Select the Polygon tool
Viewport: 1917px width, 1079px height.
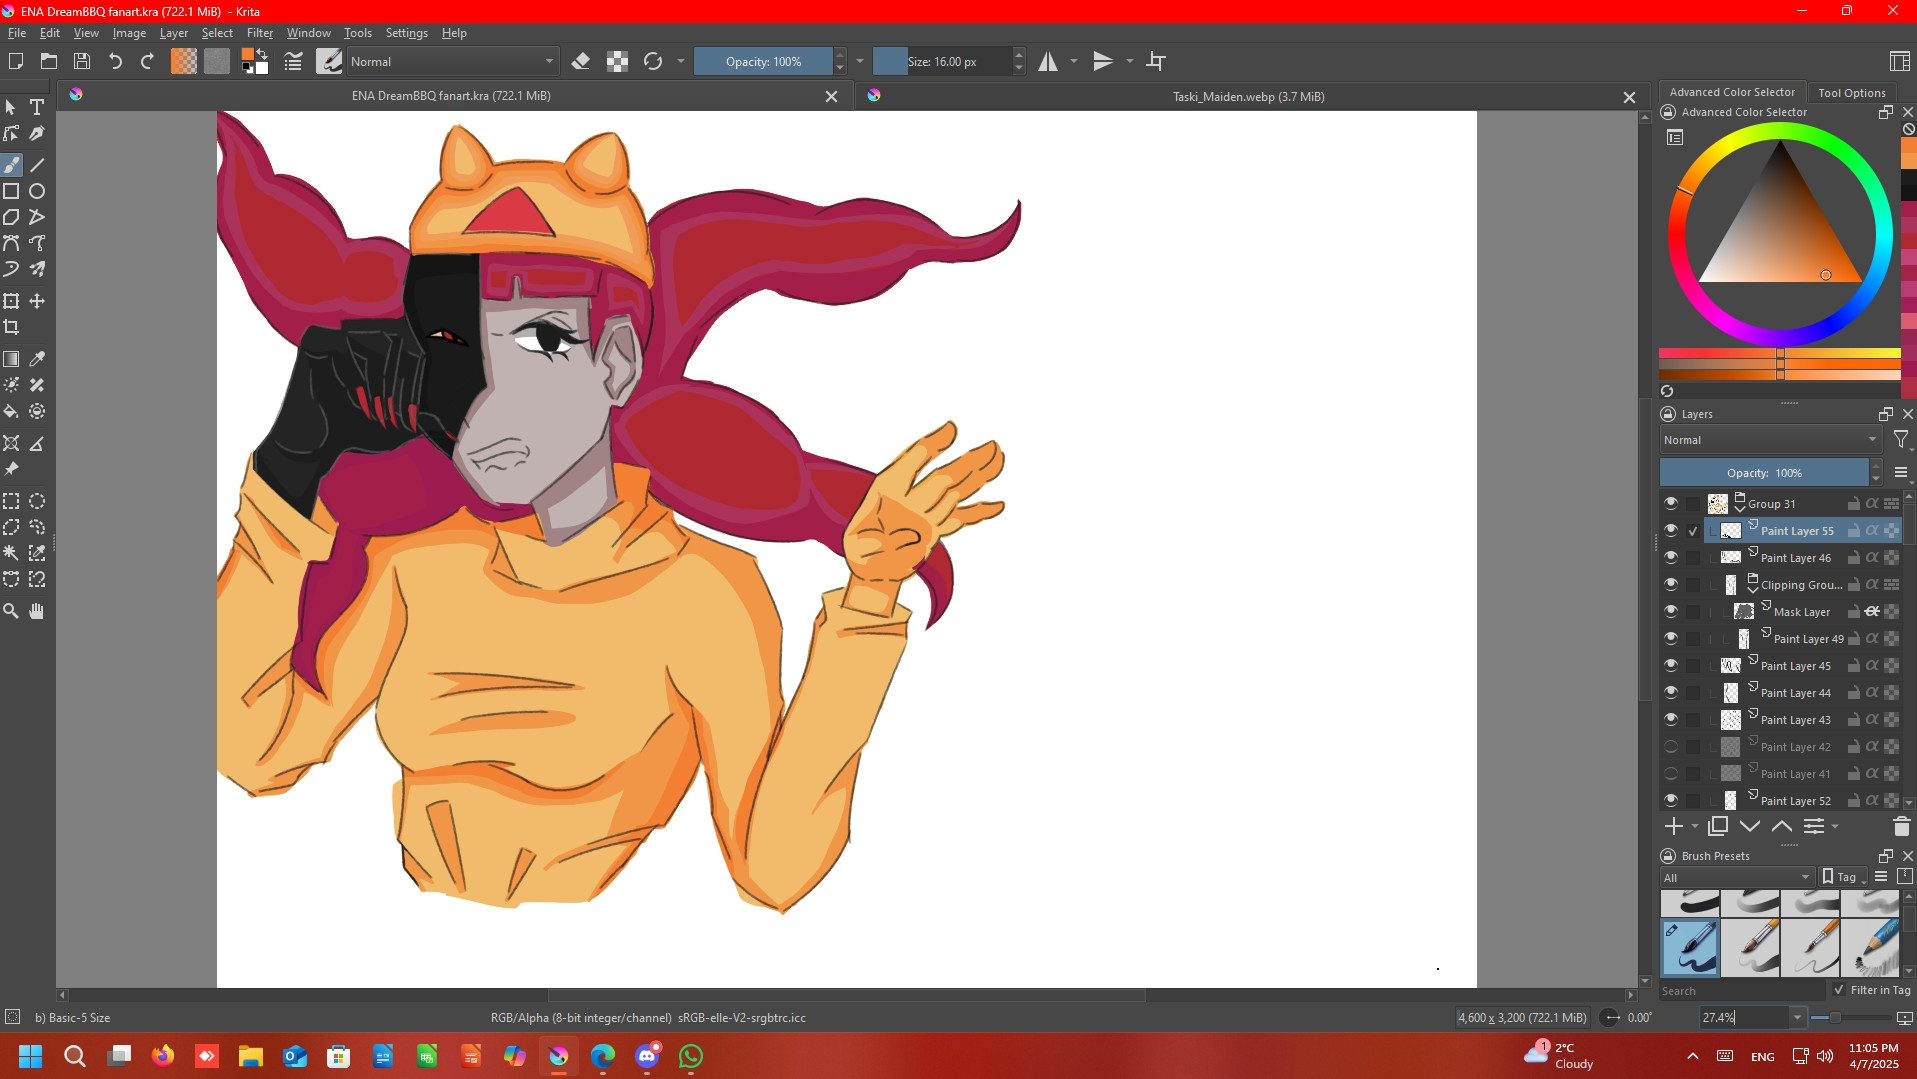click(x=11, y=217)
